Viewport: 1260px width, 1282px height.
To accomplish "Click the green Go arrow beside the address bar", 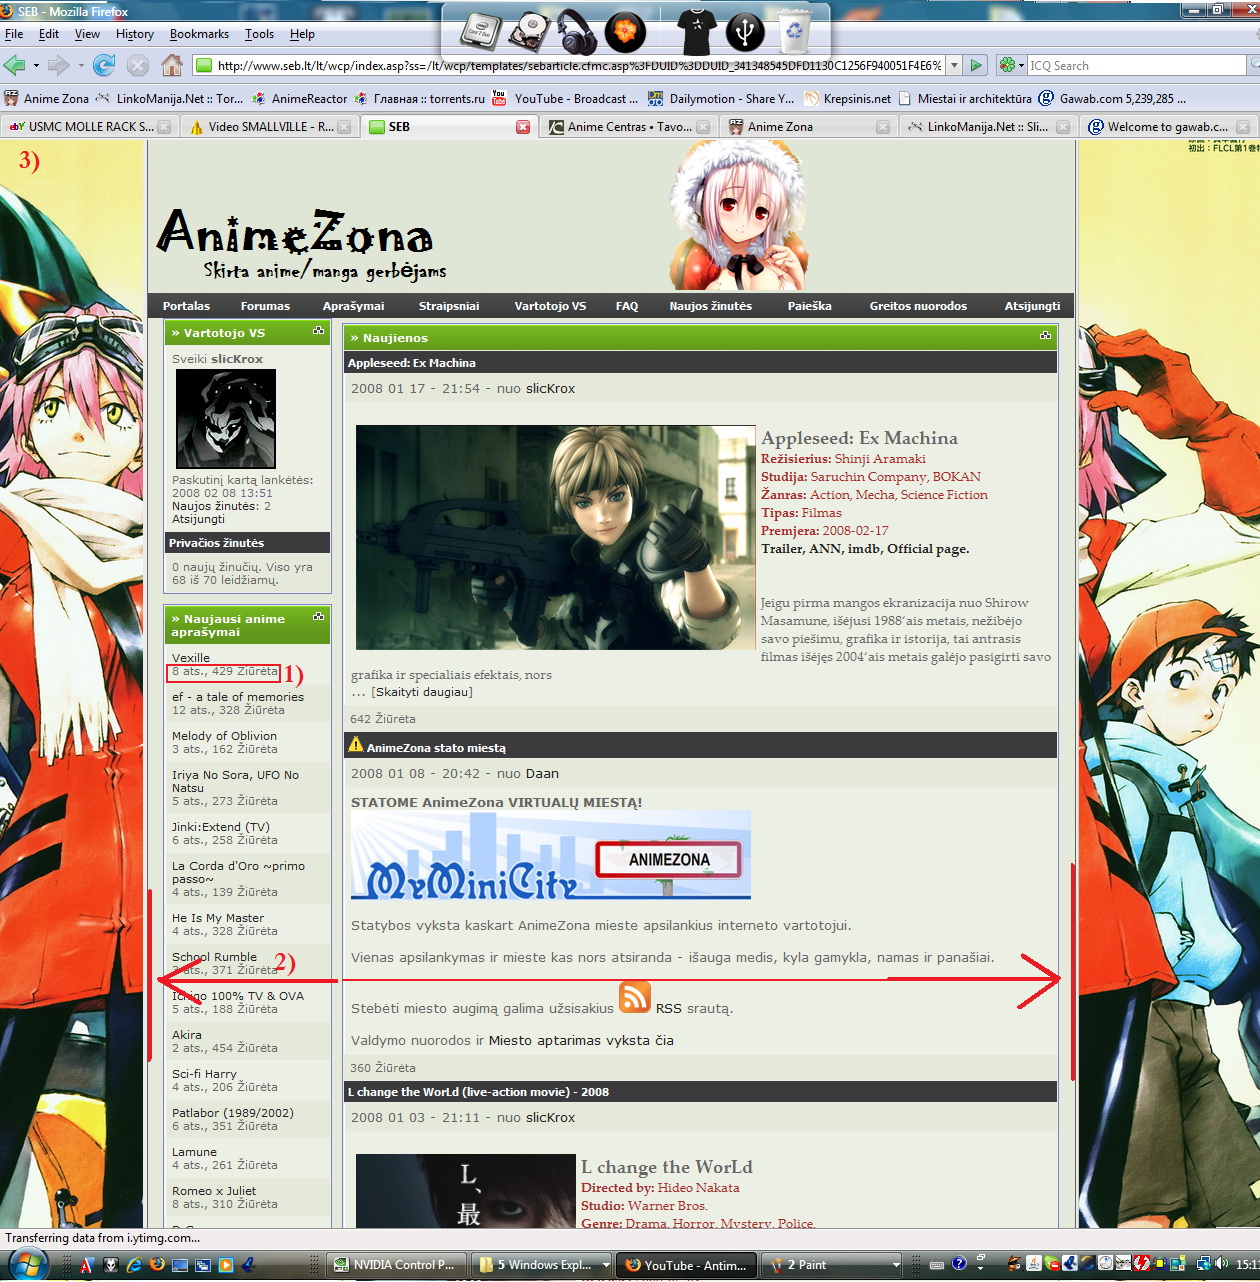I will pos(977,66).
